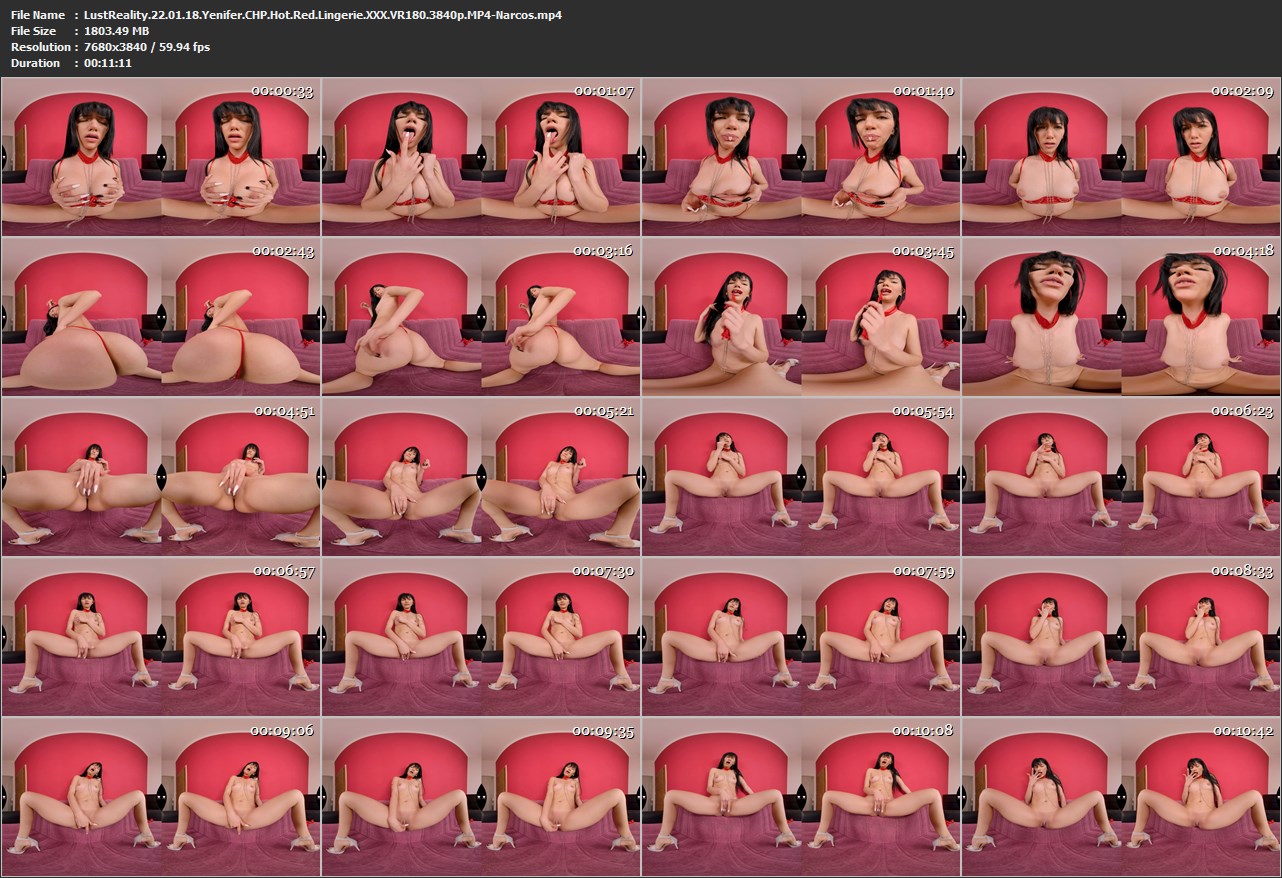1282x878 pixels.
Task: Open the thumbnail stamped 00:00:33
Action: point(161,157)
